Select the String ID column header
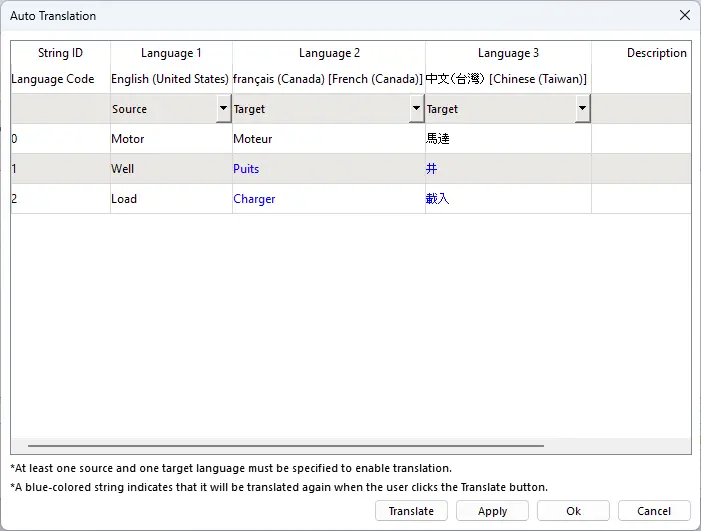The height and width of the screenshot is (531, 701). [60, 53]
